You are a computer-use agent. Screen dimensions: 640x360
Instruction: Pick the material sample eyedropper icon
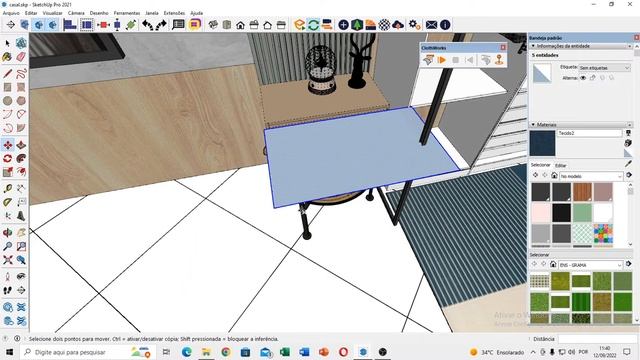click(628, 164)
